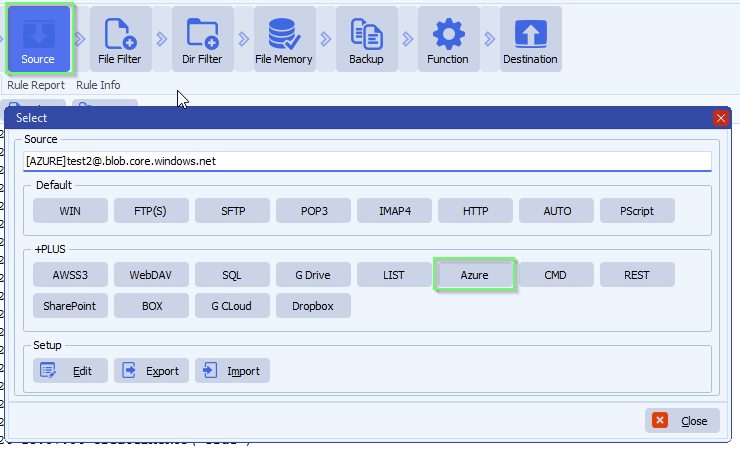Select the WebDAV plus source
Screen dimensions: 740x451
tap(151, 275)
